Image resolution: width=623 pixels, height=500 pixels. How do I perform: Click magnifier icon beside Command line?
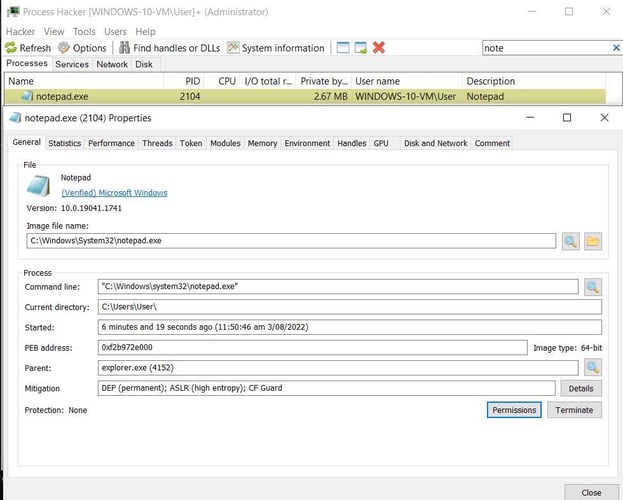pos(592,287)
